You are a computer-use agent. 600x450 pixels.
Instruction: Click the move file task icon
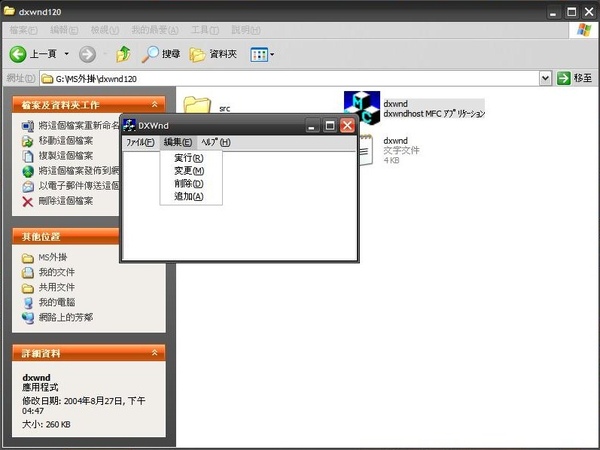point(28,141)
